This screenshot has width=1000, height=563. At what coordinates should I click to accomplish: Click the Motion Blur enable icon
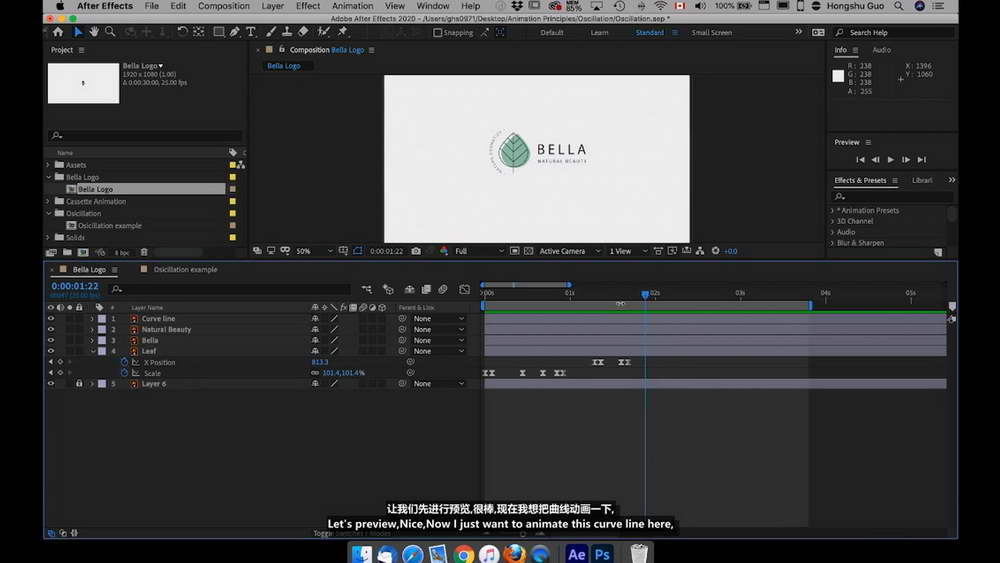(x=443, y=289)
